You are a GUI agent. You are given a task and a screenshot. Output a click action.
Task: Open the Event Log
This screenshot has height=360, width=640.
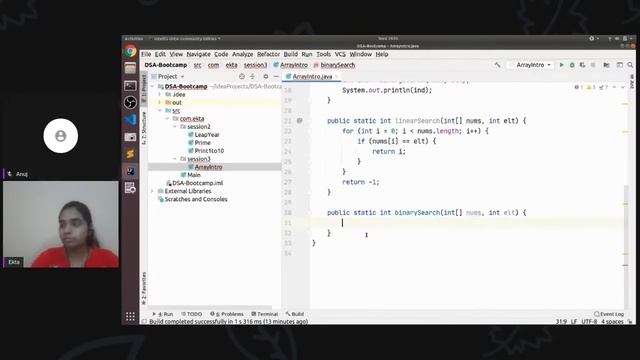click(609, 314)
